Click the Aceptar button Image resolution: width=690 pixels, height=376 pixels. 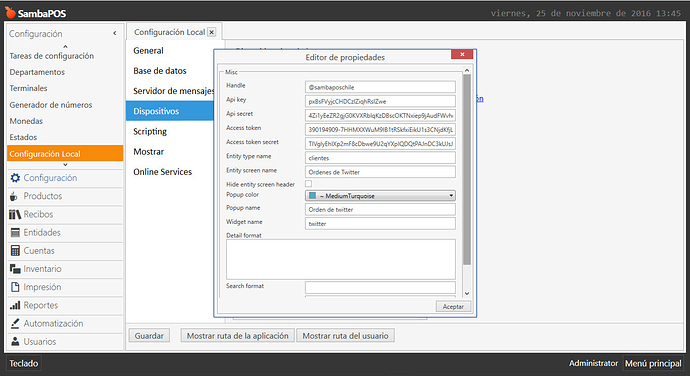pyautogui.click(x=453, y=306)
